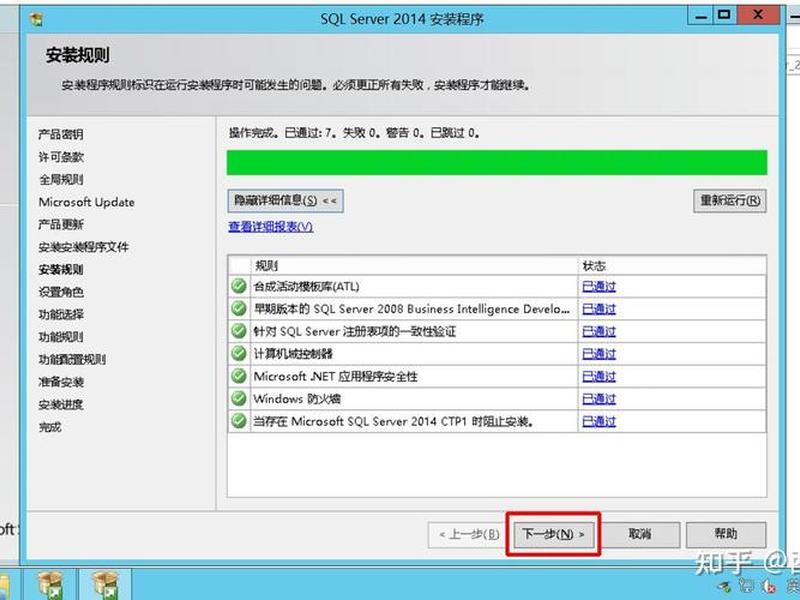Image resolution: width=800 pixels, height=600 pixels.
Task: Select the 完成 step in the sidebar
Action: [x=50, y=427]
